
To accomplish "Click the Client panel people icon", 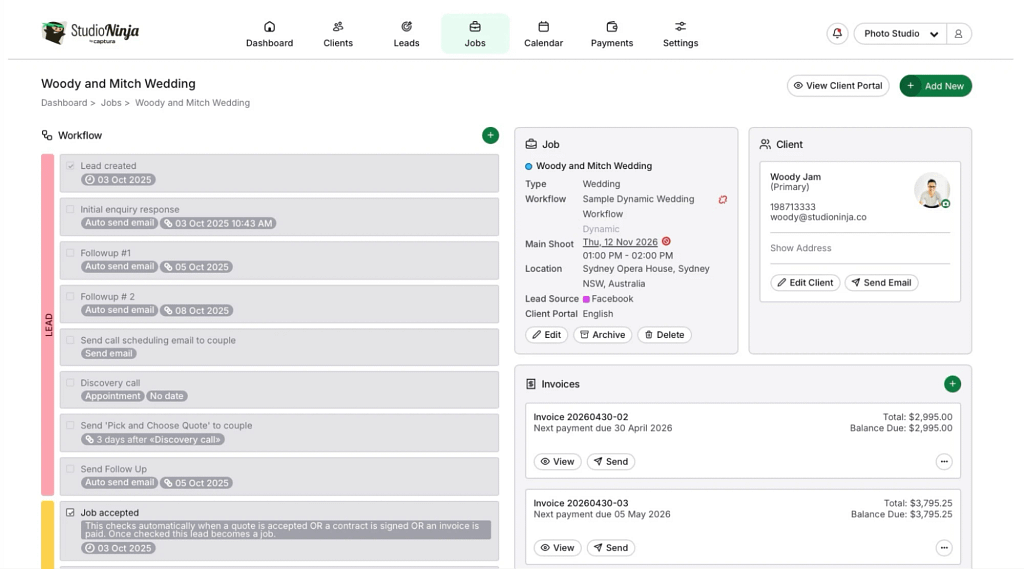I will 765,144.
